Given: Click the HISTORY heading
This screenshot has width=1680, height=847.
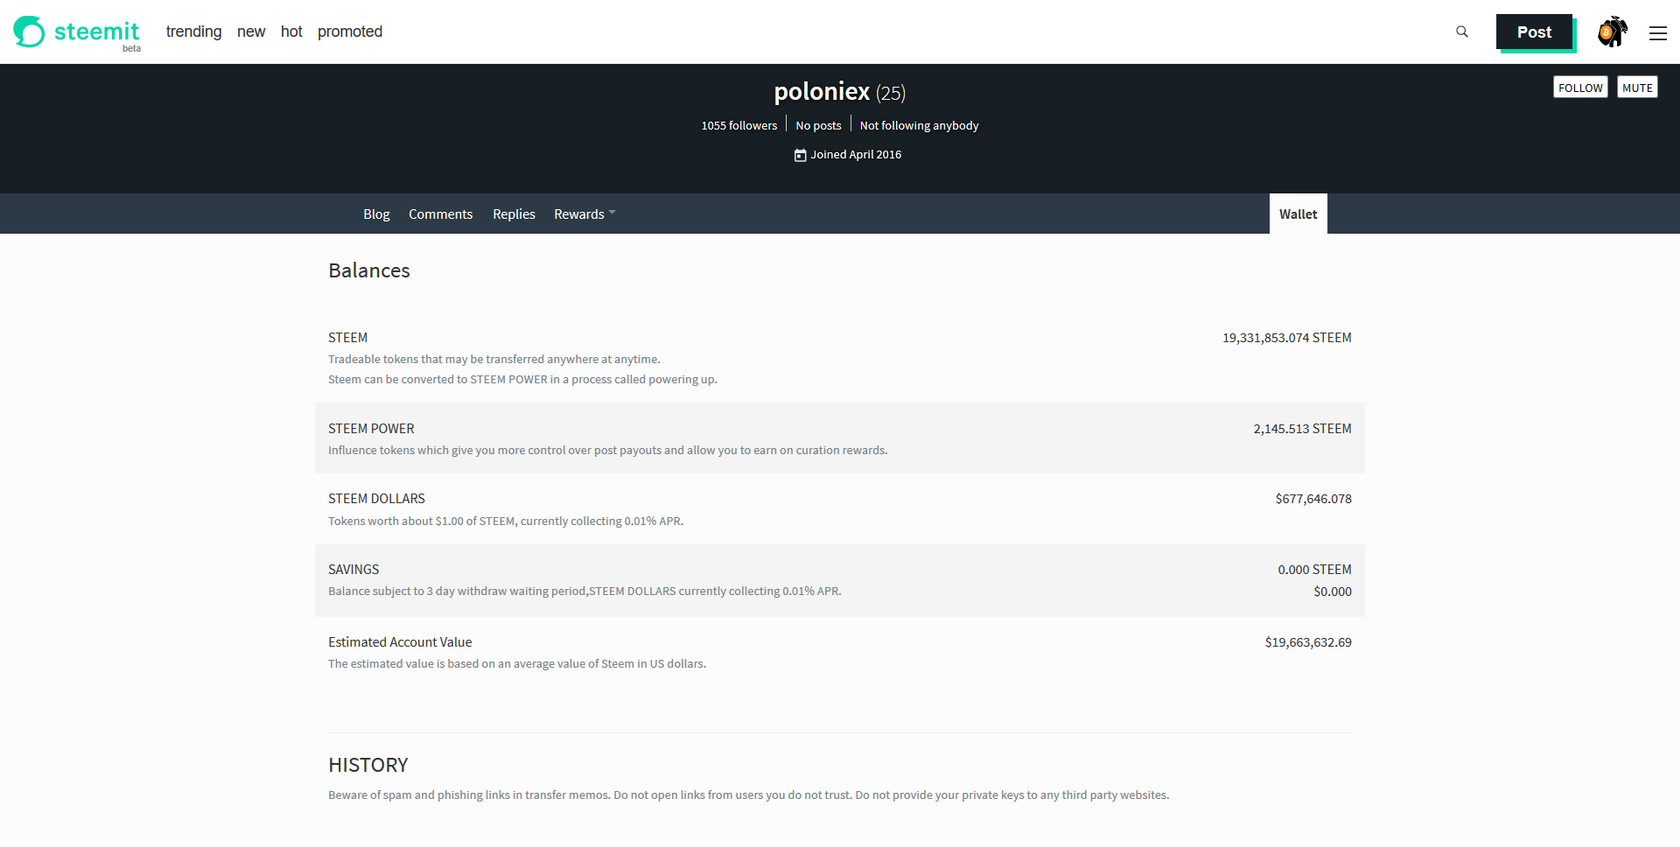Looking at the screenshot, I should [368, 765].
